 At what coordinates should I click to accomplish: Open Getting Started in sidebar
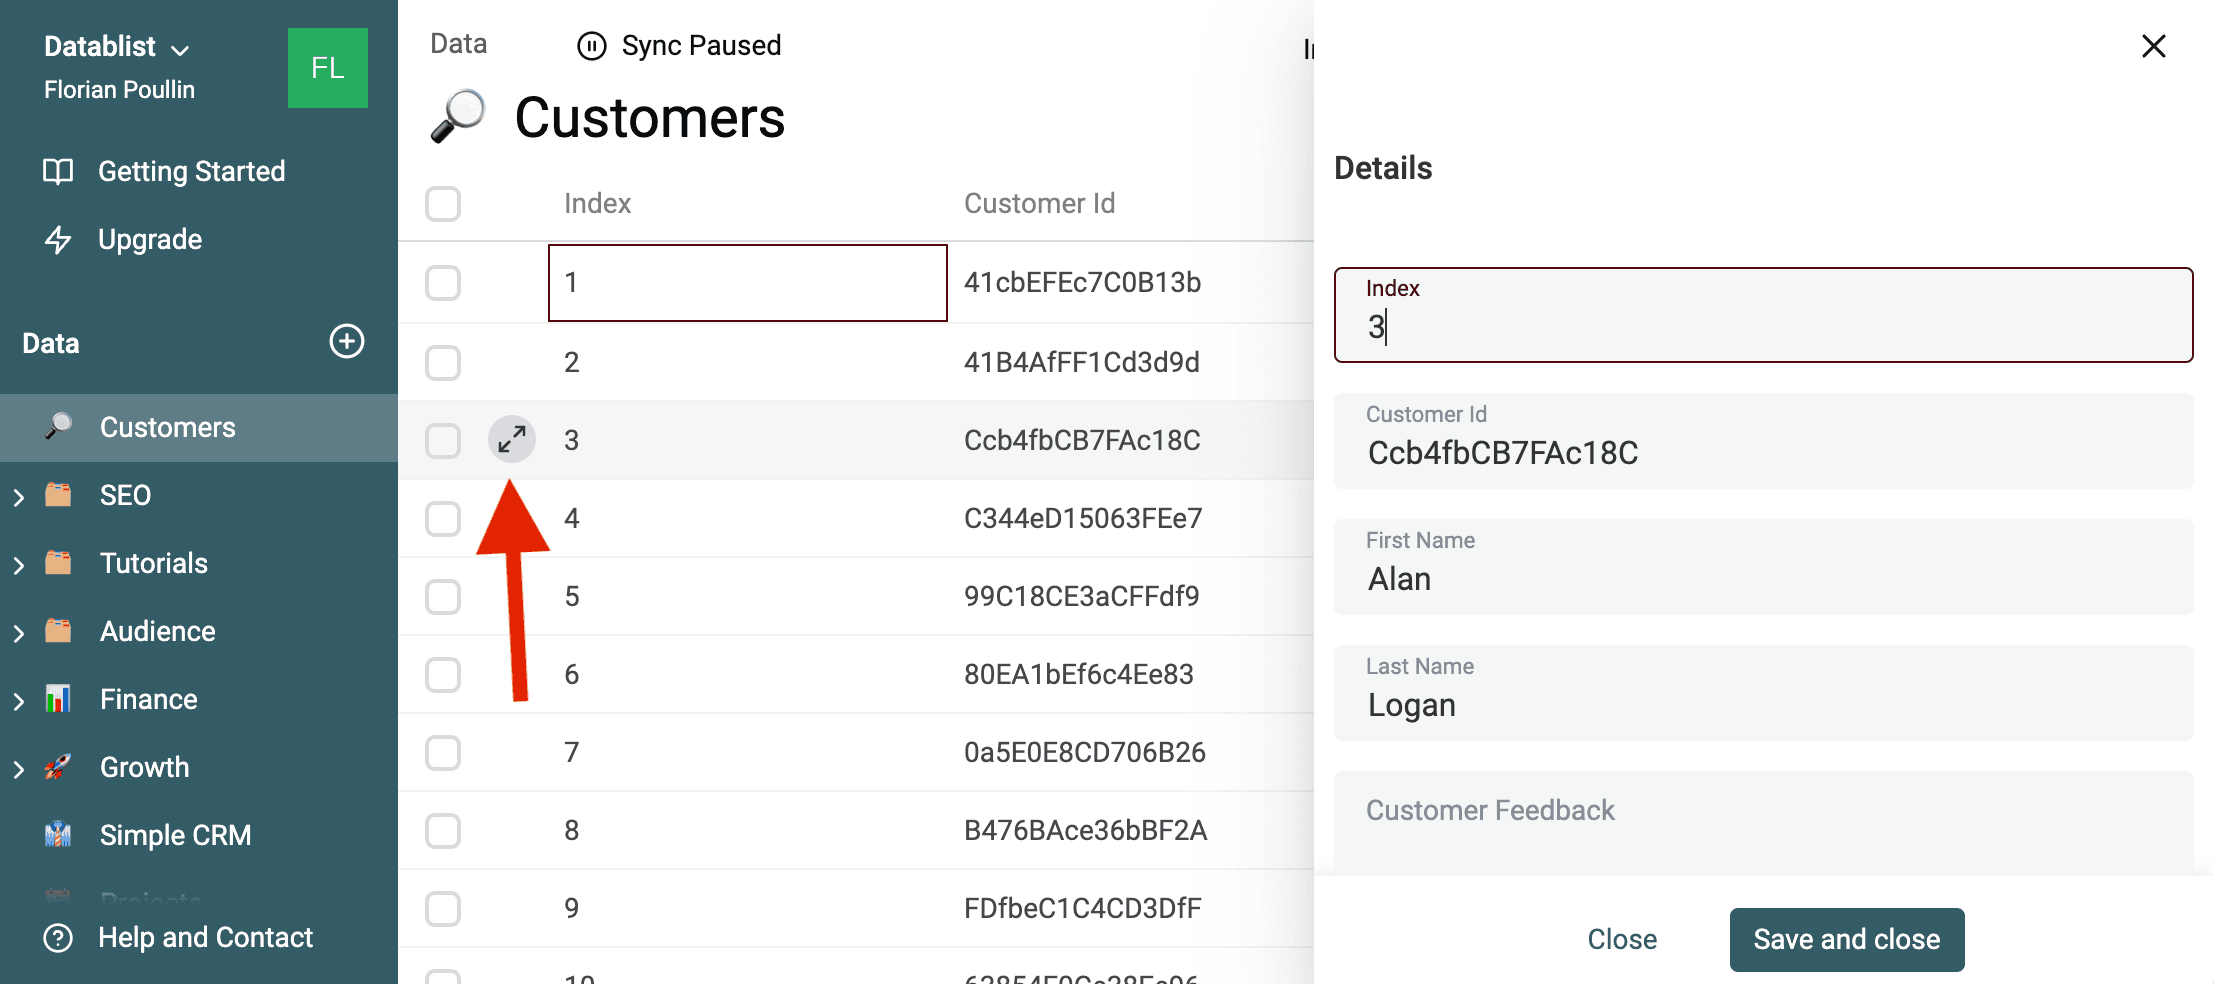coord(192,171)
